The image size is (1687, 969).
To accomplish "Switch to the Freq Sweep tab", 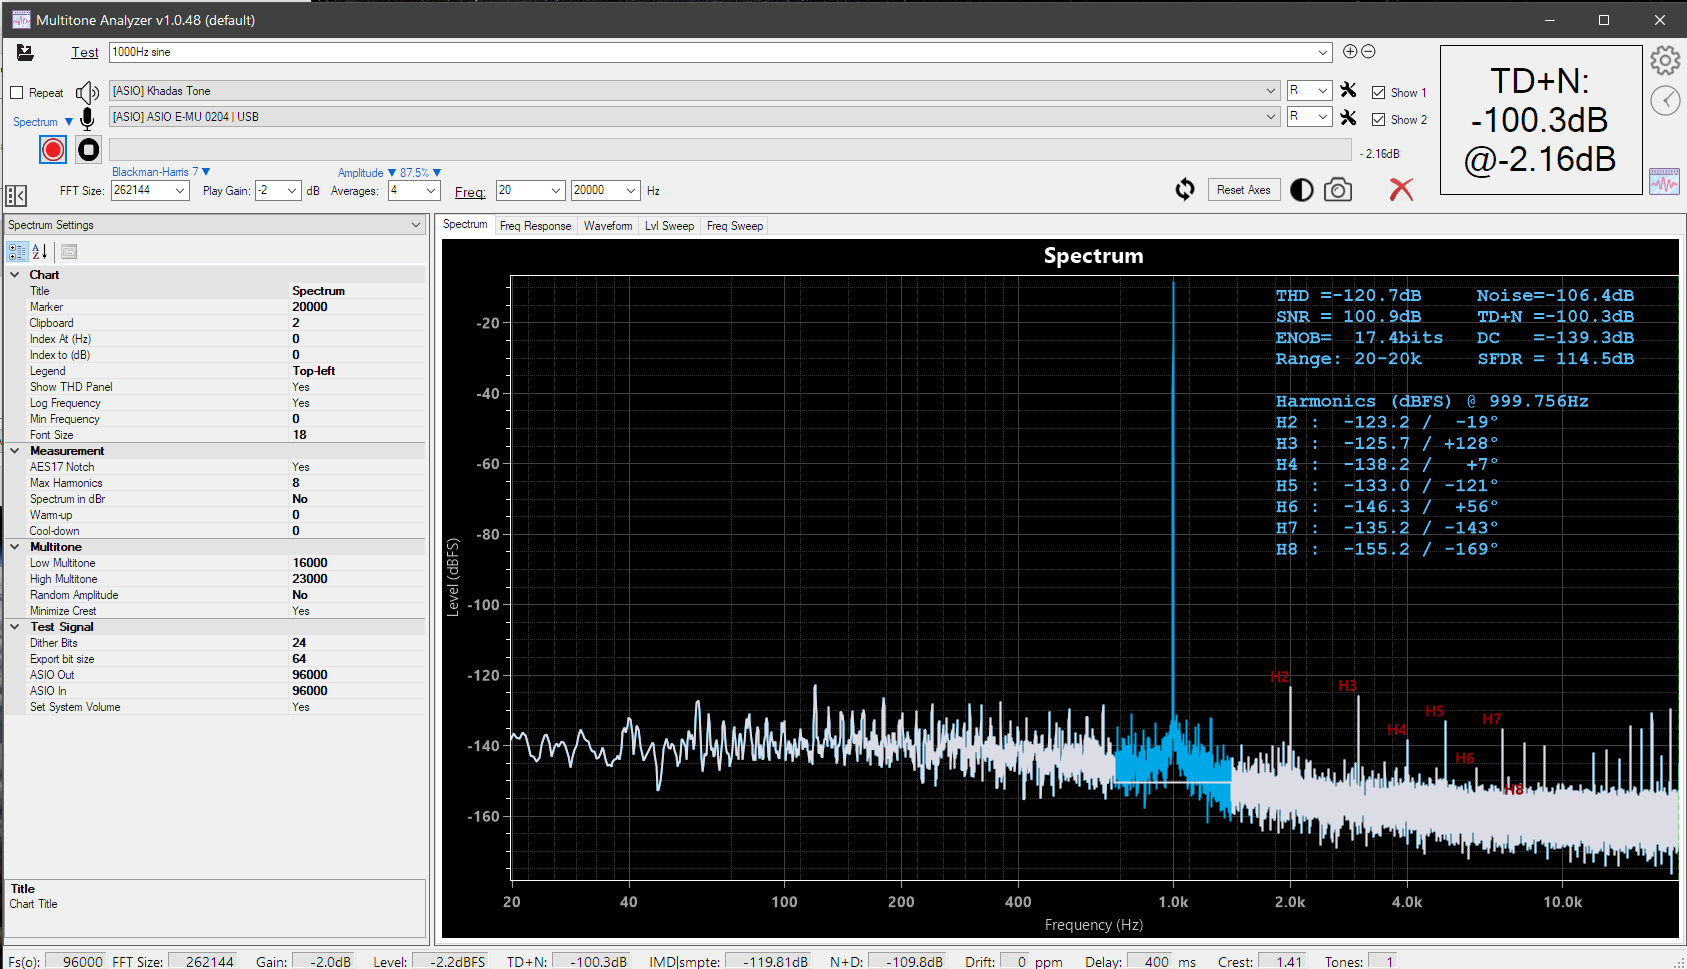I will pyautogui.click(x=735, y=226).
